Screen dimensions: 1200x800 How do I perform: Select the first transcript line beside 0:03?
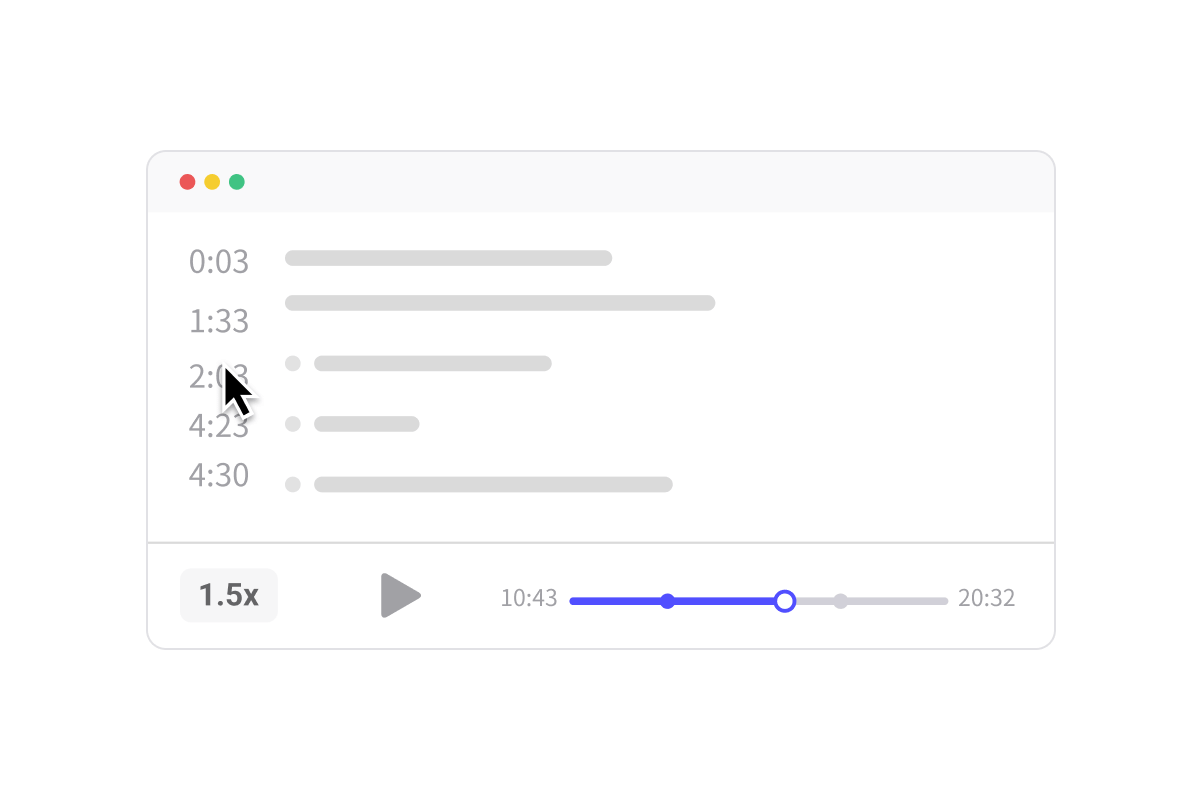pyautogui.click(x=448, y=258)
